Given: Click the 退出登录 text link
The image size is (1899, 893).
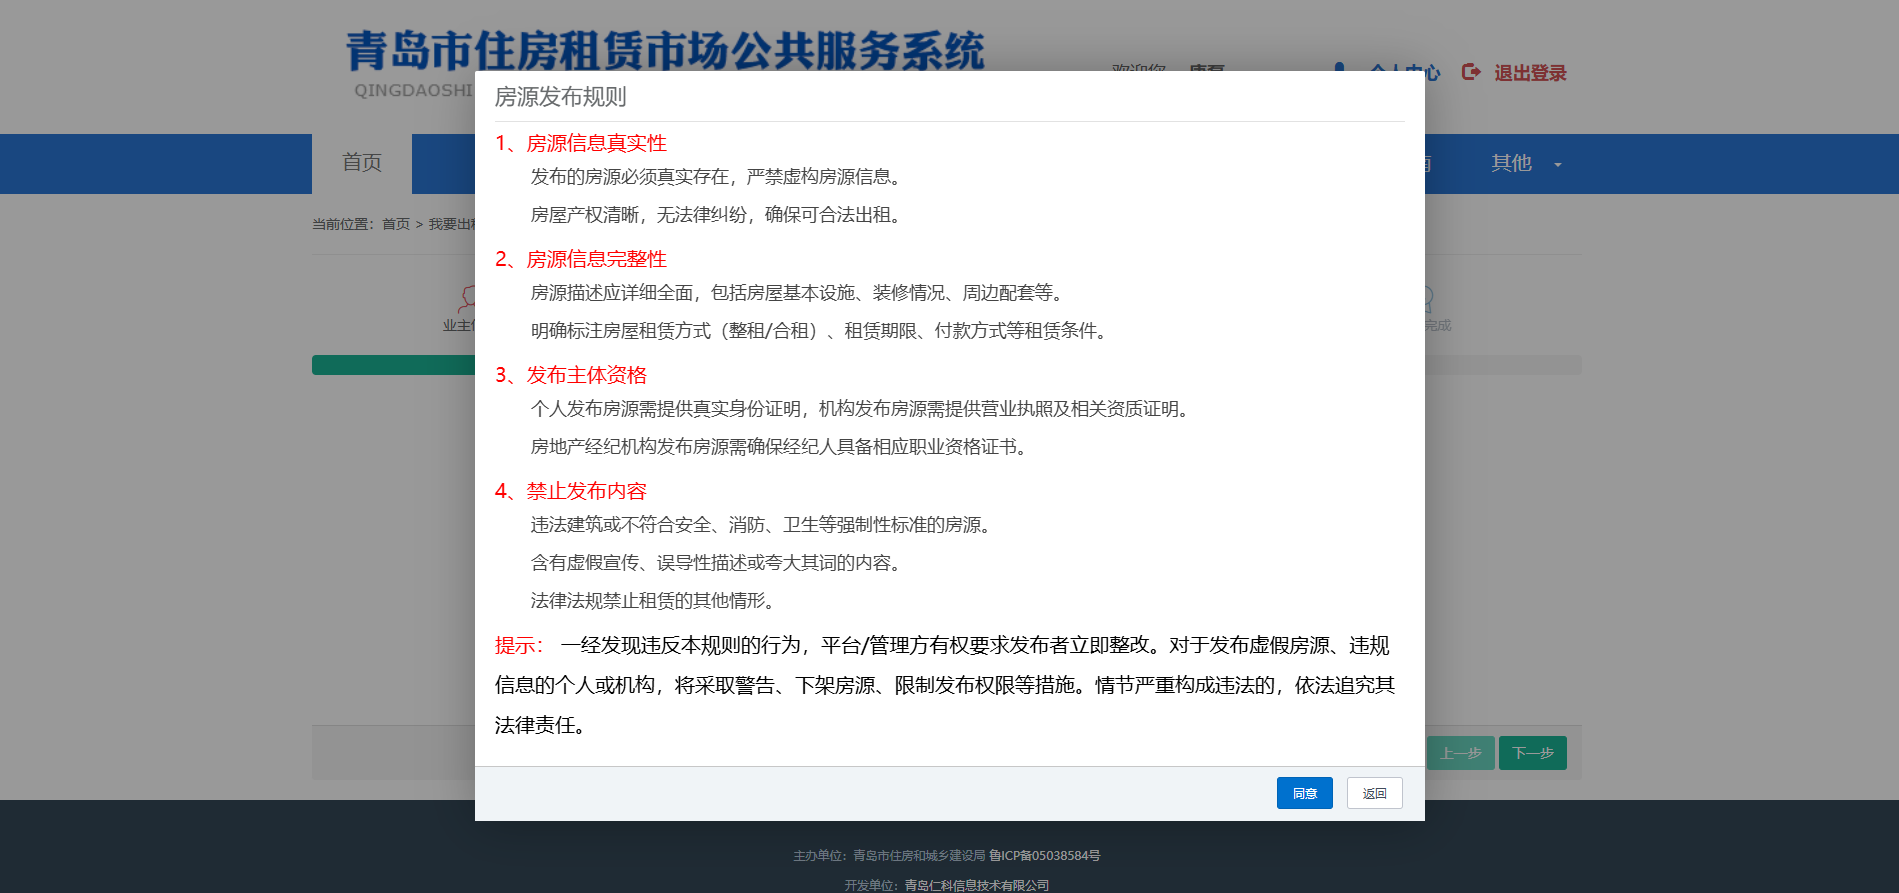Looking at the screenshot, I should [x=1530, y=73].
